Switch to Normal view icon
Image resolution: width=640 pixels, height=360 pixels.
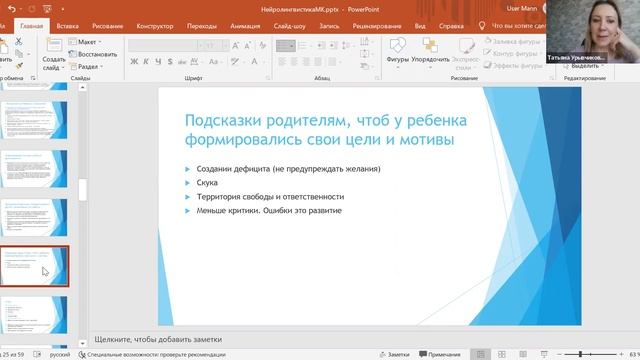click(480, 354)
